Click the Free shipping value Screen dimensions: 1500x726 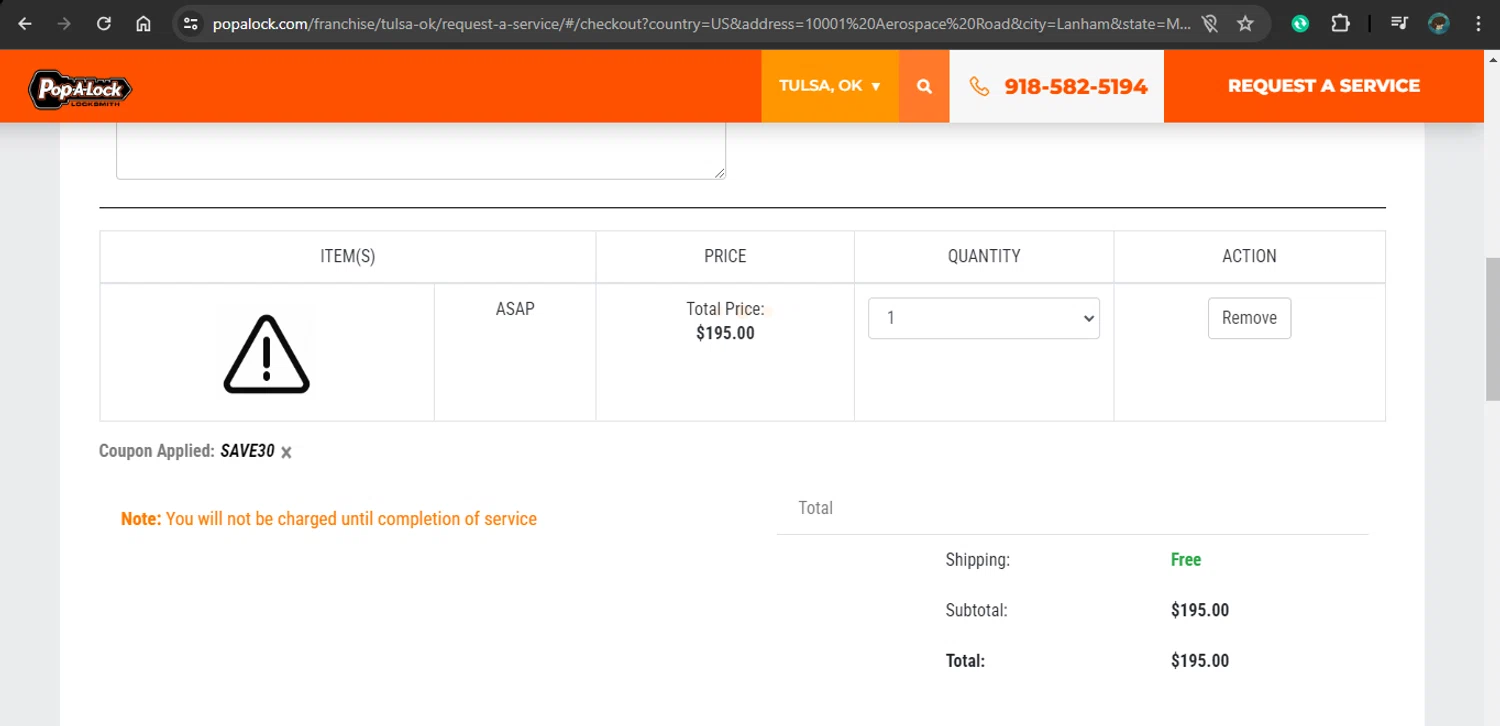click(x=1186, y=560)
